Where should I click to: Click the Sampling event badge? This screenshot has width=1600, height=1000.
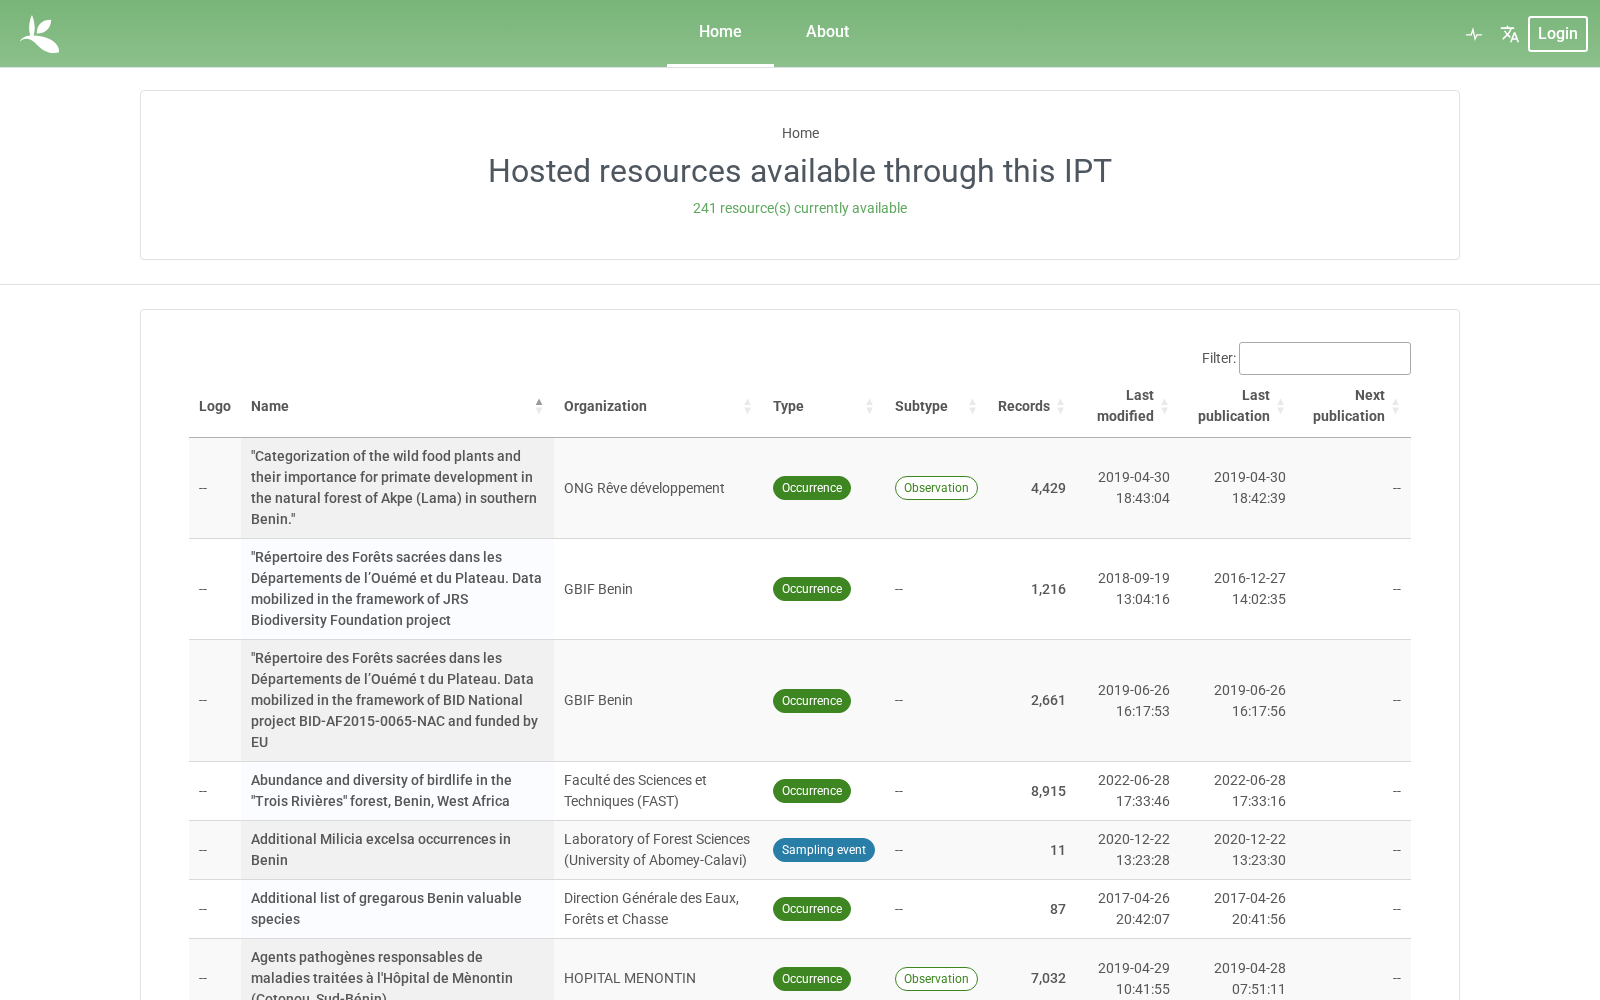coord(824,850)
